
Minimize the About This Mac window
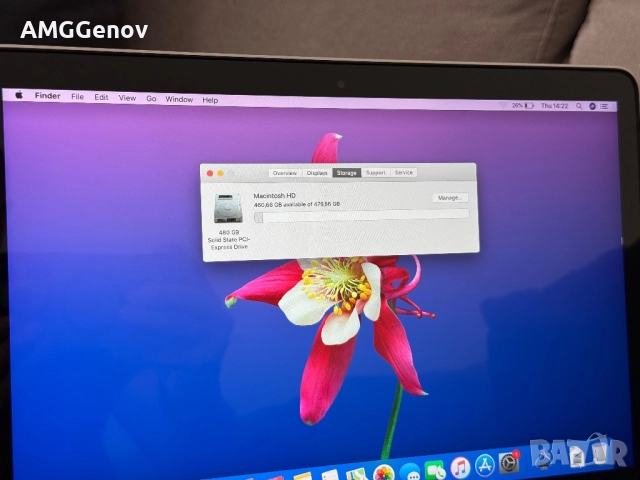pyautogui.click(x=220, y=173)
